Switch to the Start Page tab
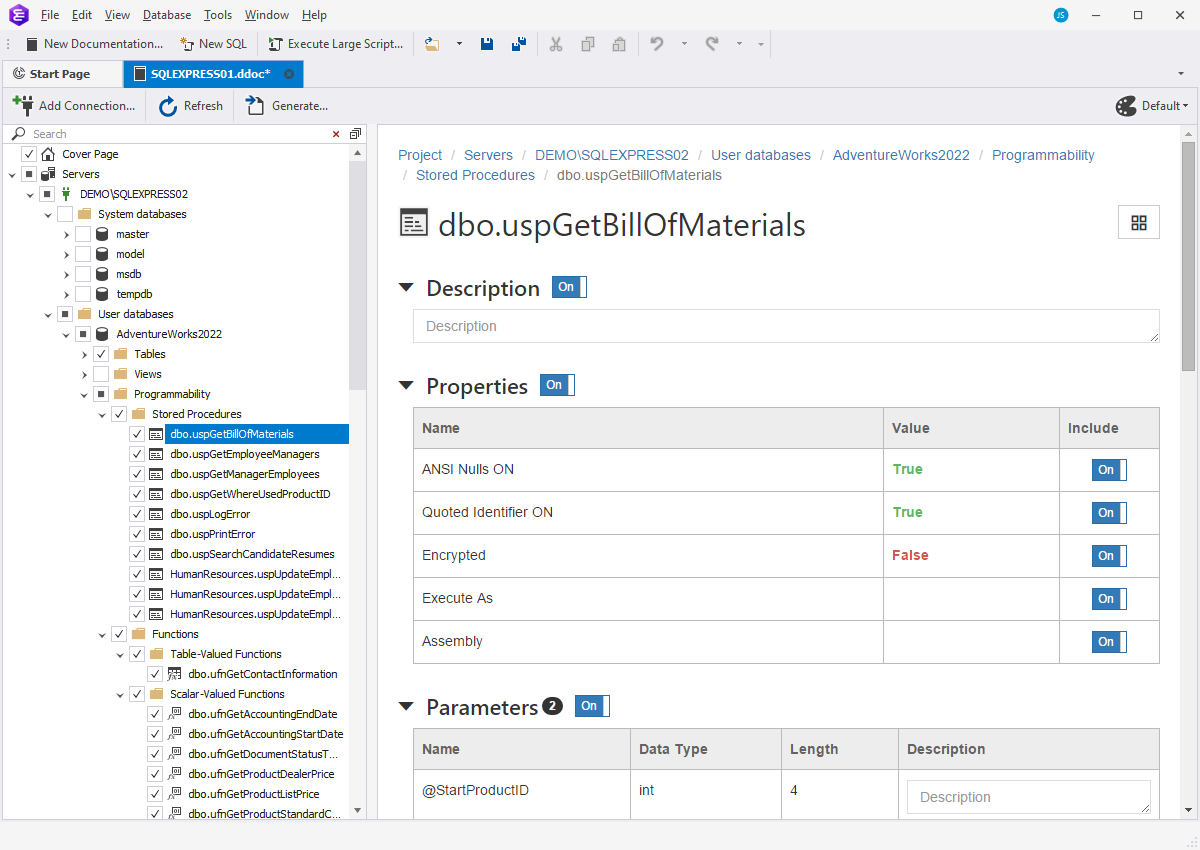 coord(62,73)
